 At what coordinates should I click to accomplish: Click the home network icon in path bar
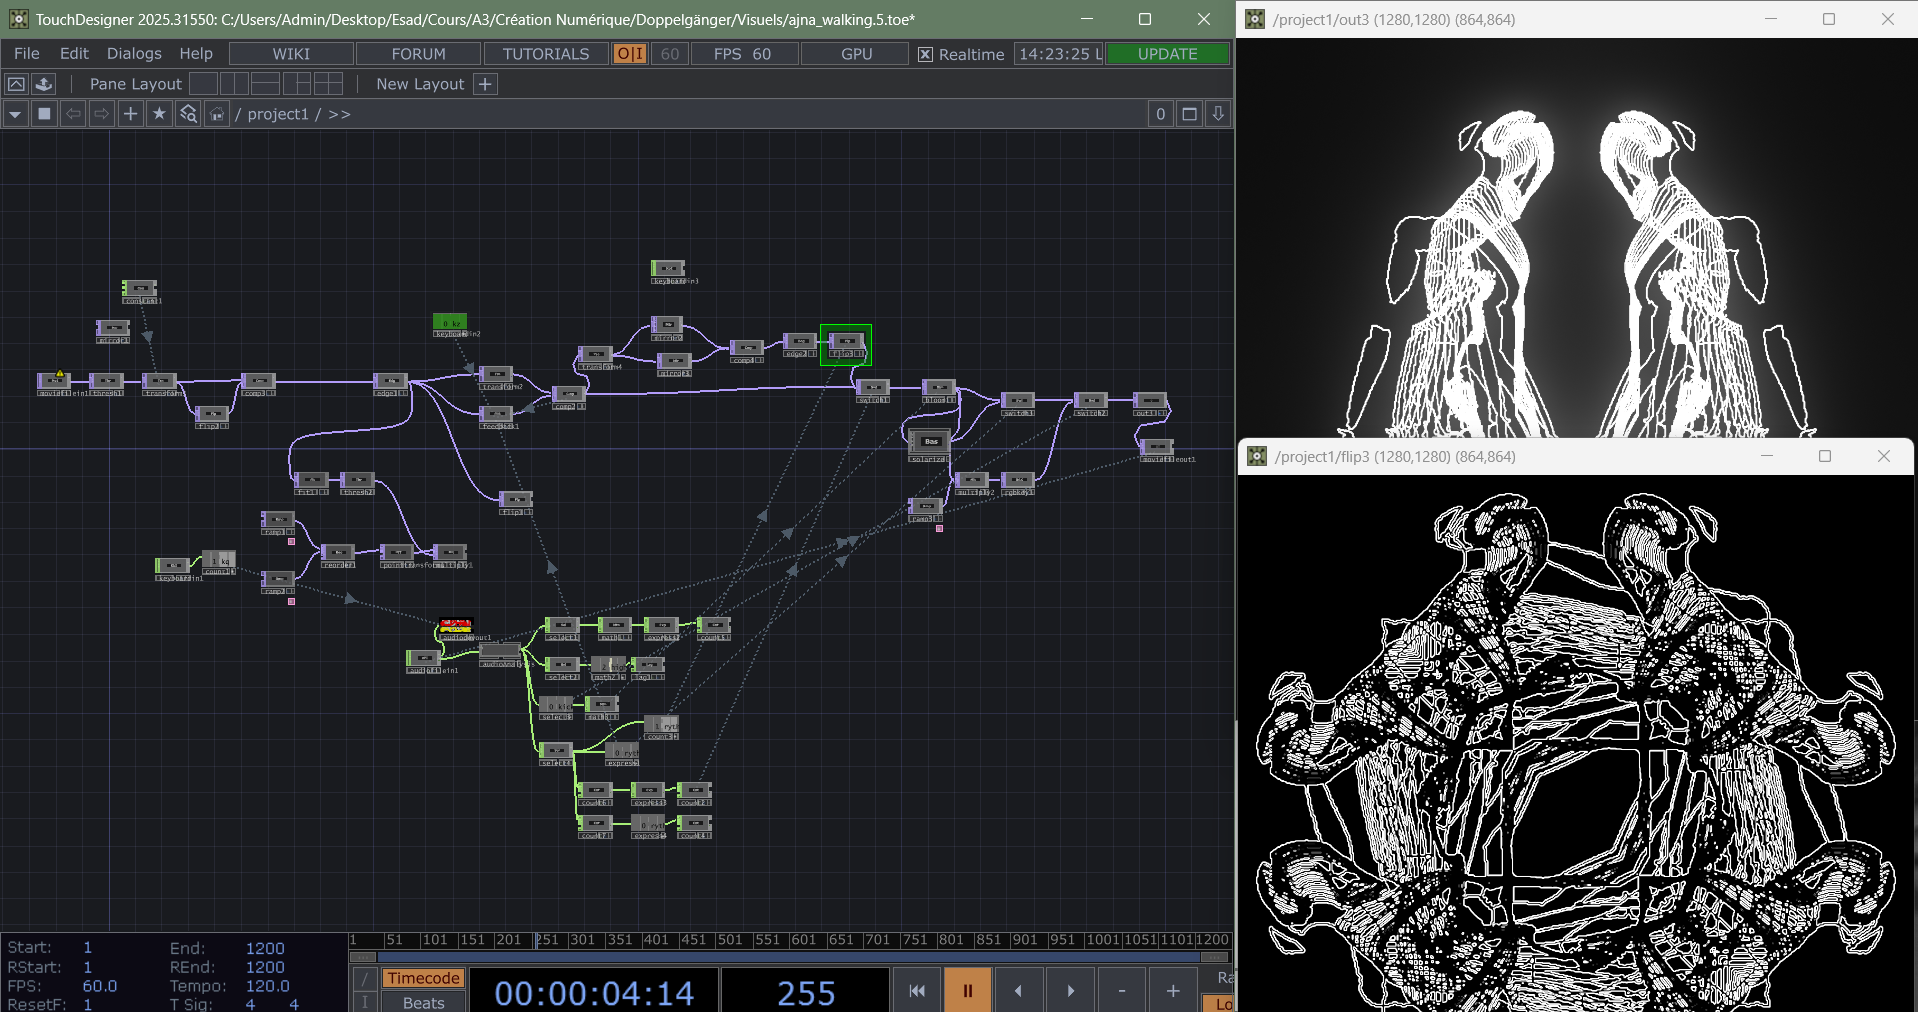[x=217, y=114]
